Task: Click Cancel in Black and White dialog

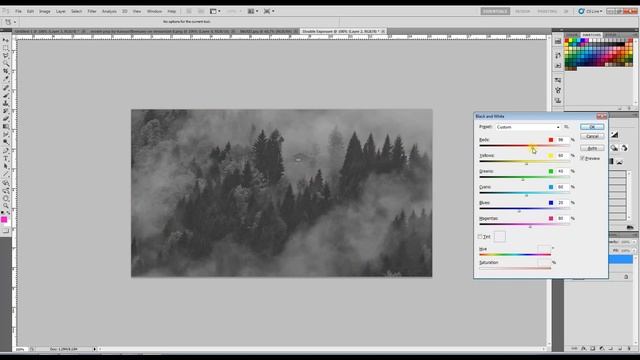Action: click(592, 136)
